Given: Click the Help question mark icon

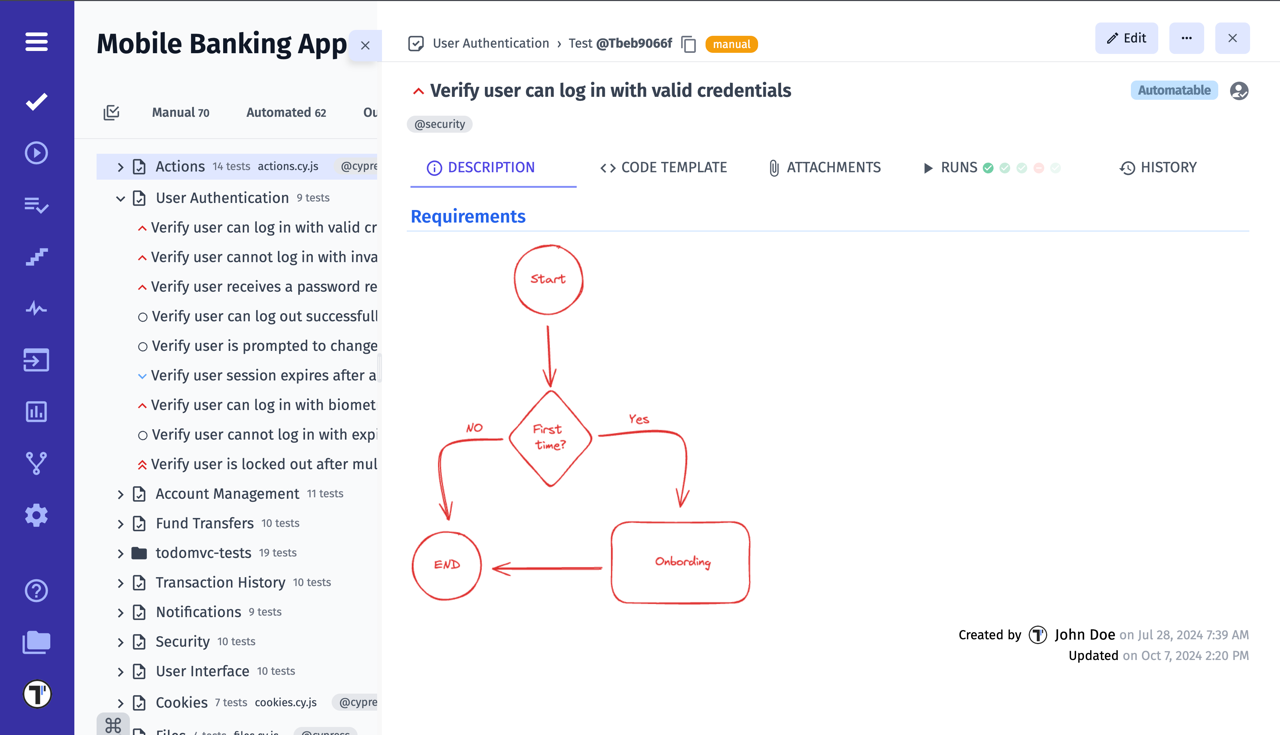Looking at the screenshot, I should [36, 591].
